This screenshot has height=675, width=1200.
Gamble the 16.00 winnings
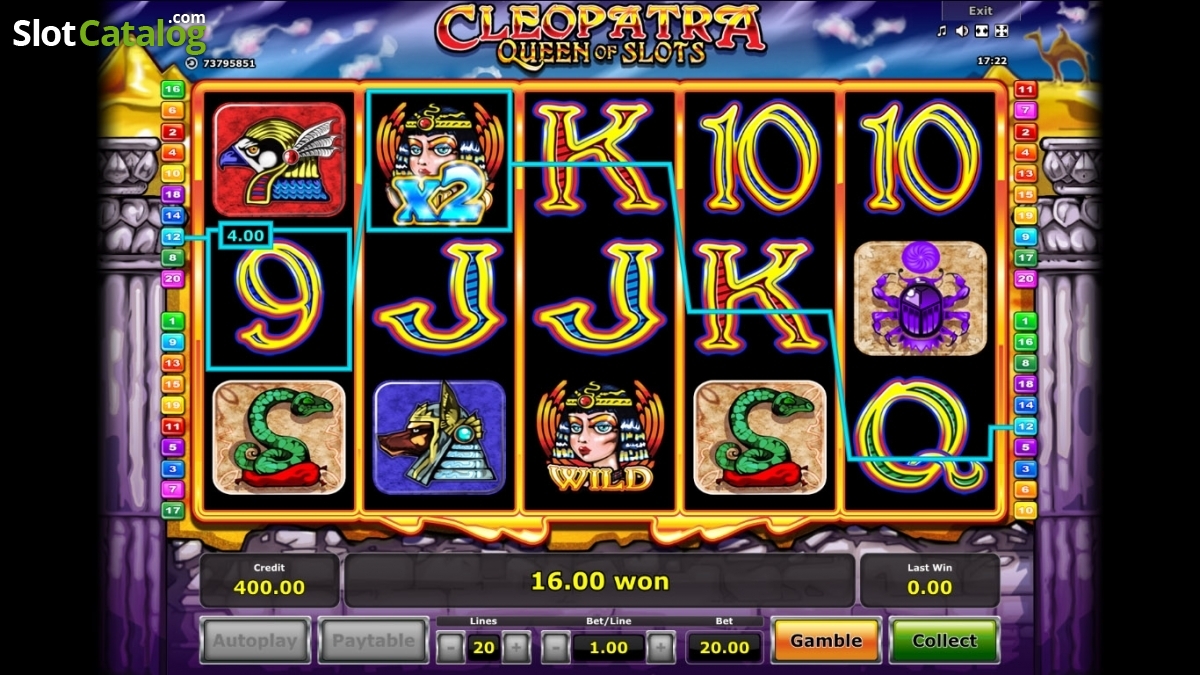(x=826, y=641)
